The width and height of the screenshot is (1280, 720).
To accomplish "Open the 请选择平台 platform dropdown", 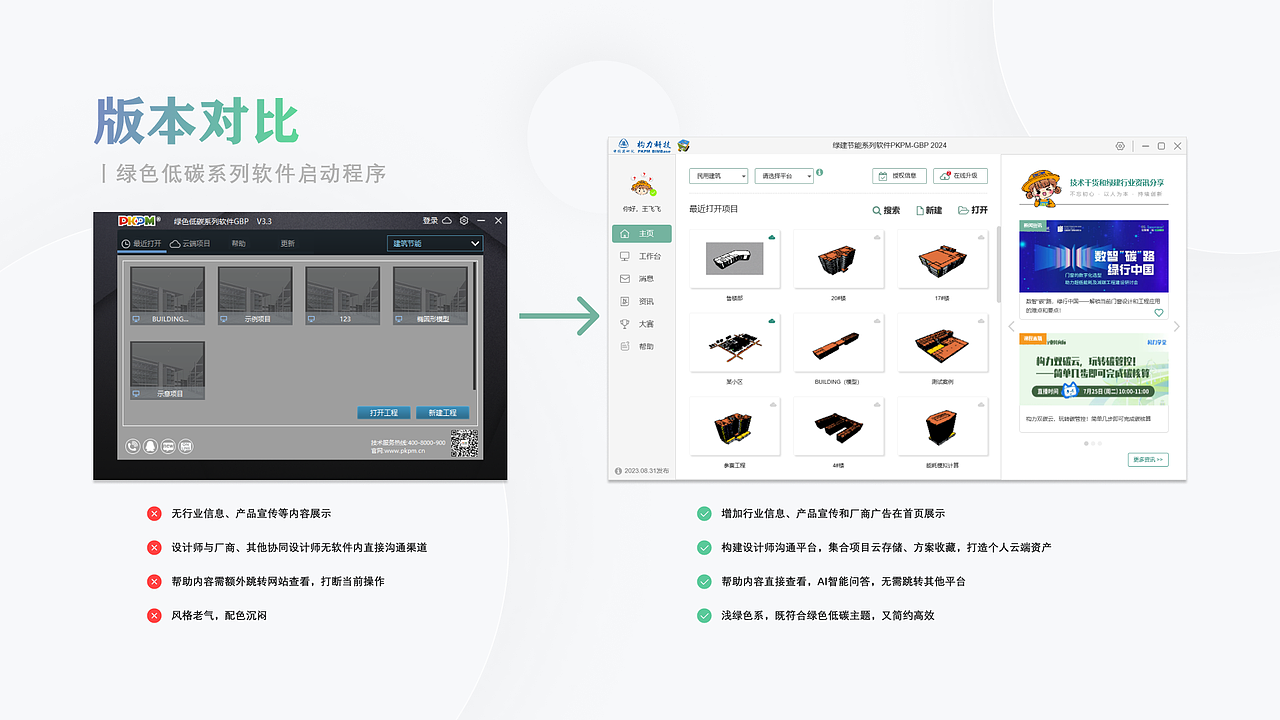I will click(x=785, y=176).
